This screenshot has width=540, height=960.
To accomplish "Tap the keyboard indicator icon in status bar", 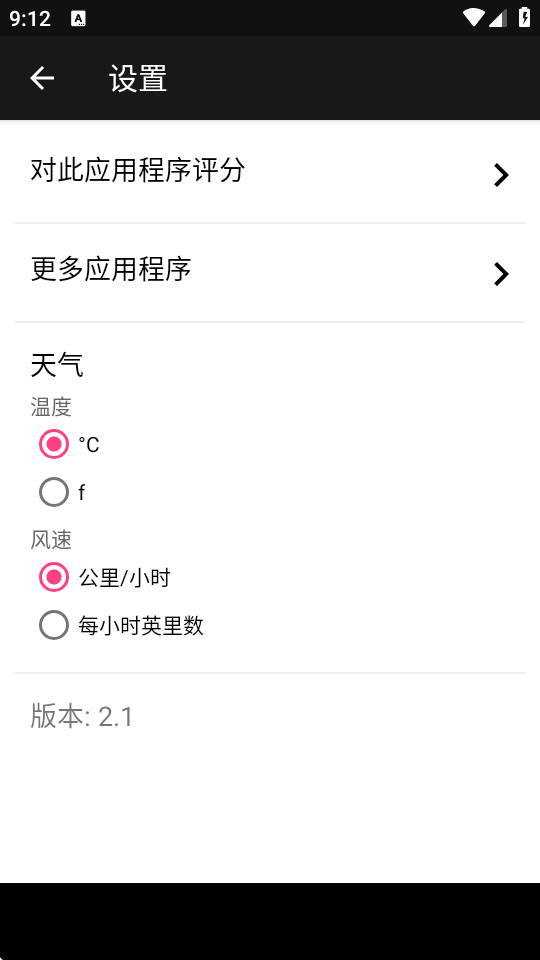I will coord(78,18).
